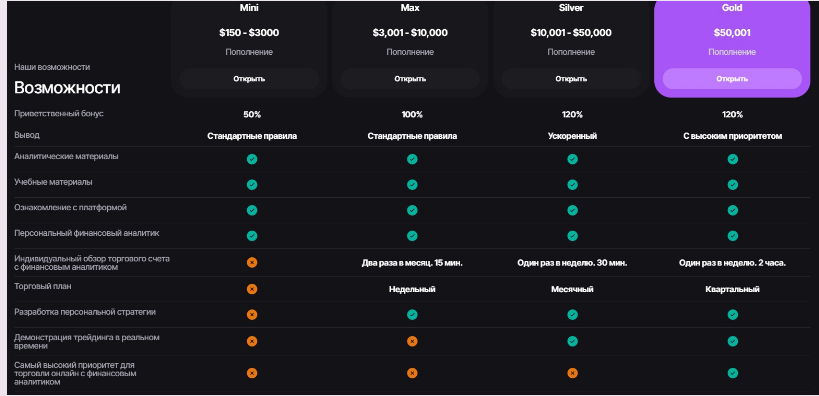Click orange cross for Демонстрация трейдинга under Mini
Image resolution: width=819 pixels, height=396 pixels.
tap(252, 341)
